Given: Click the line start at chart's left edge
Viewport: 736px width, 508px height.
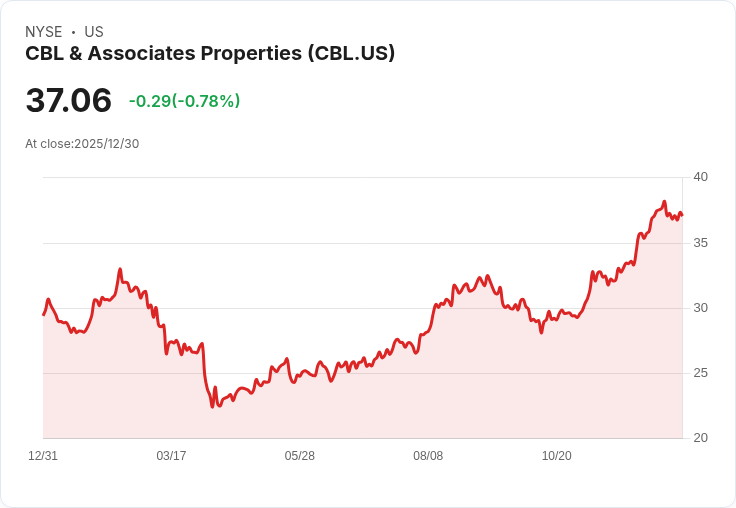Looking at the screenshot, I should click(x=44, y=315).
